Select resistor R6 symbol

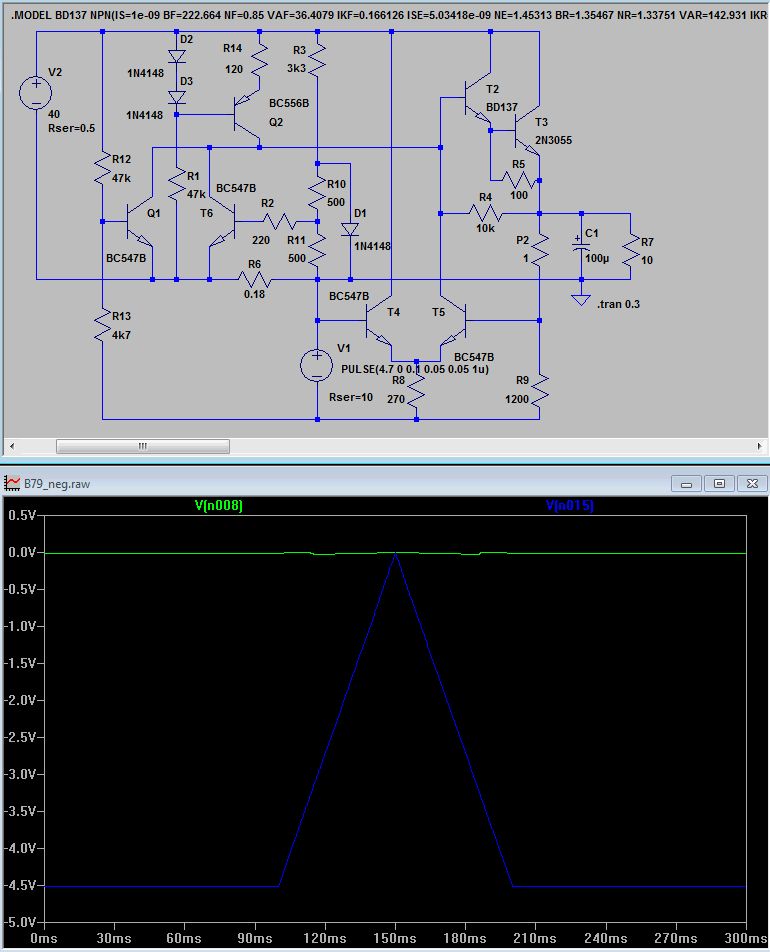(254, 279)
